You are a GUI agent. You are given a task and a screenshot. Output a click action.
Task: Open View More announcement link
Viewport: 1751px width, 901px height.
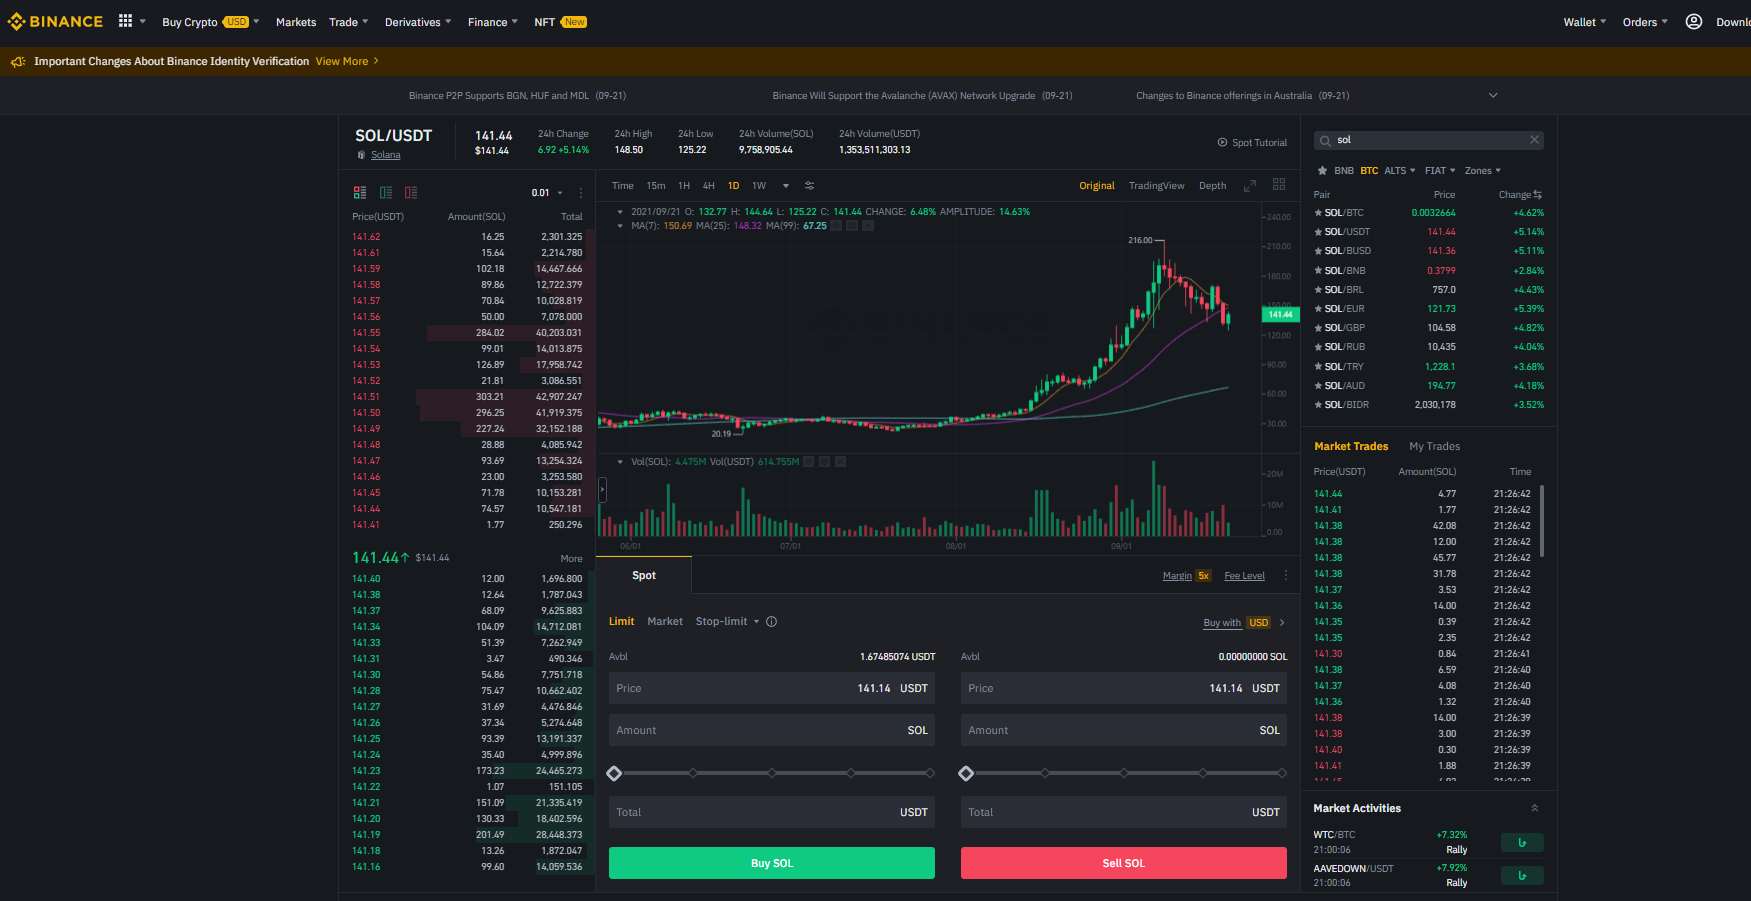point(347,61)
